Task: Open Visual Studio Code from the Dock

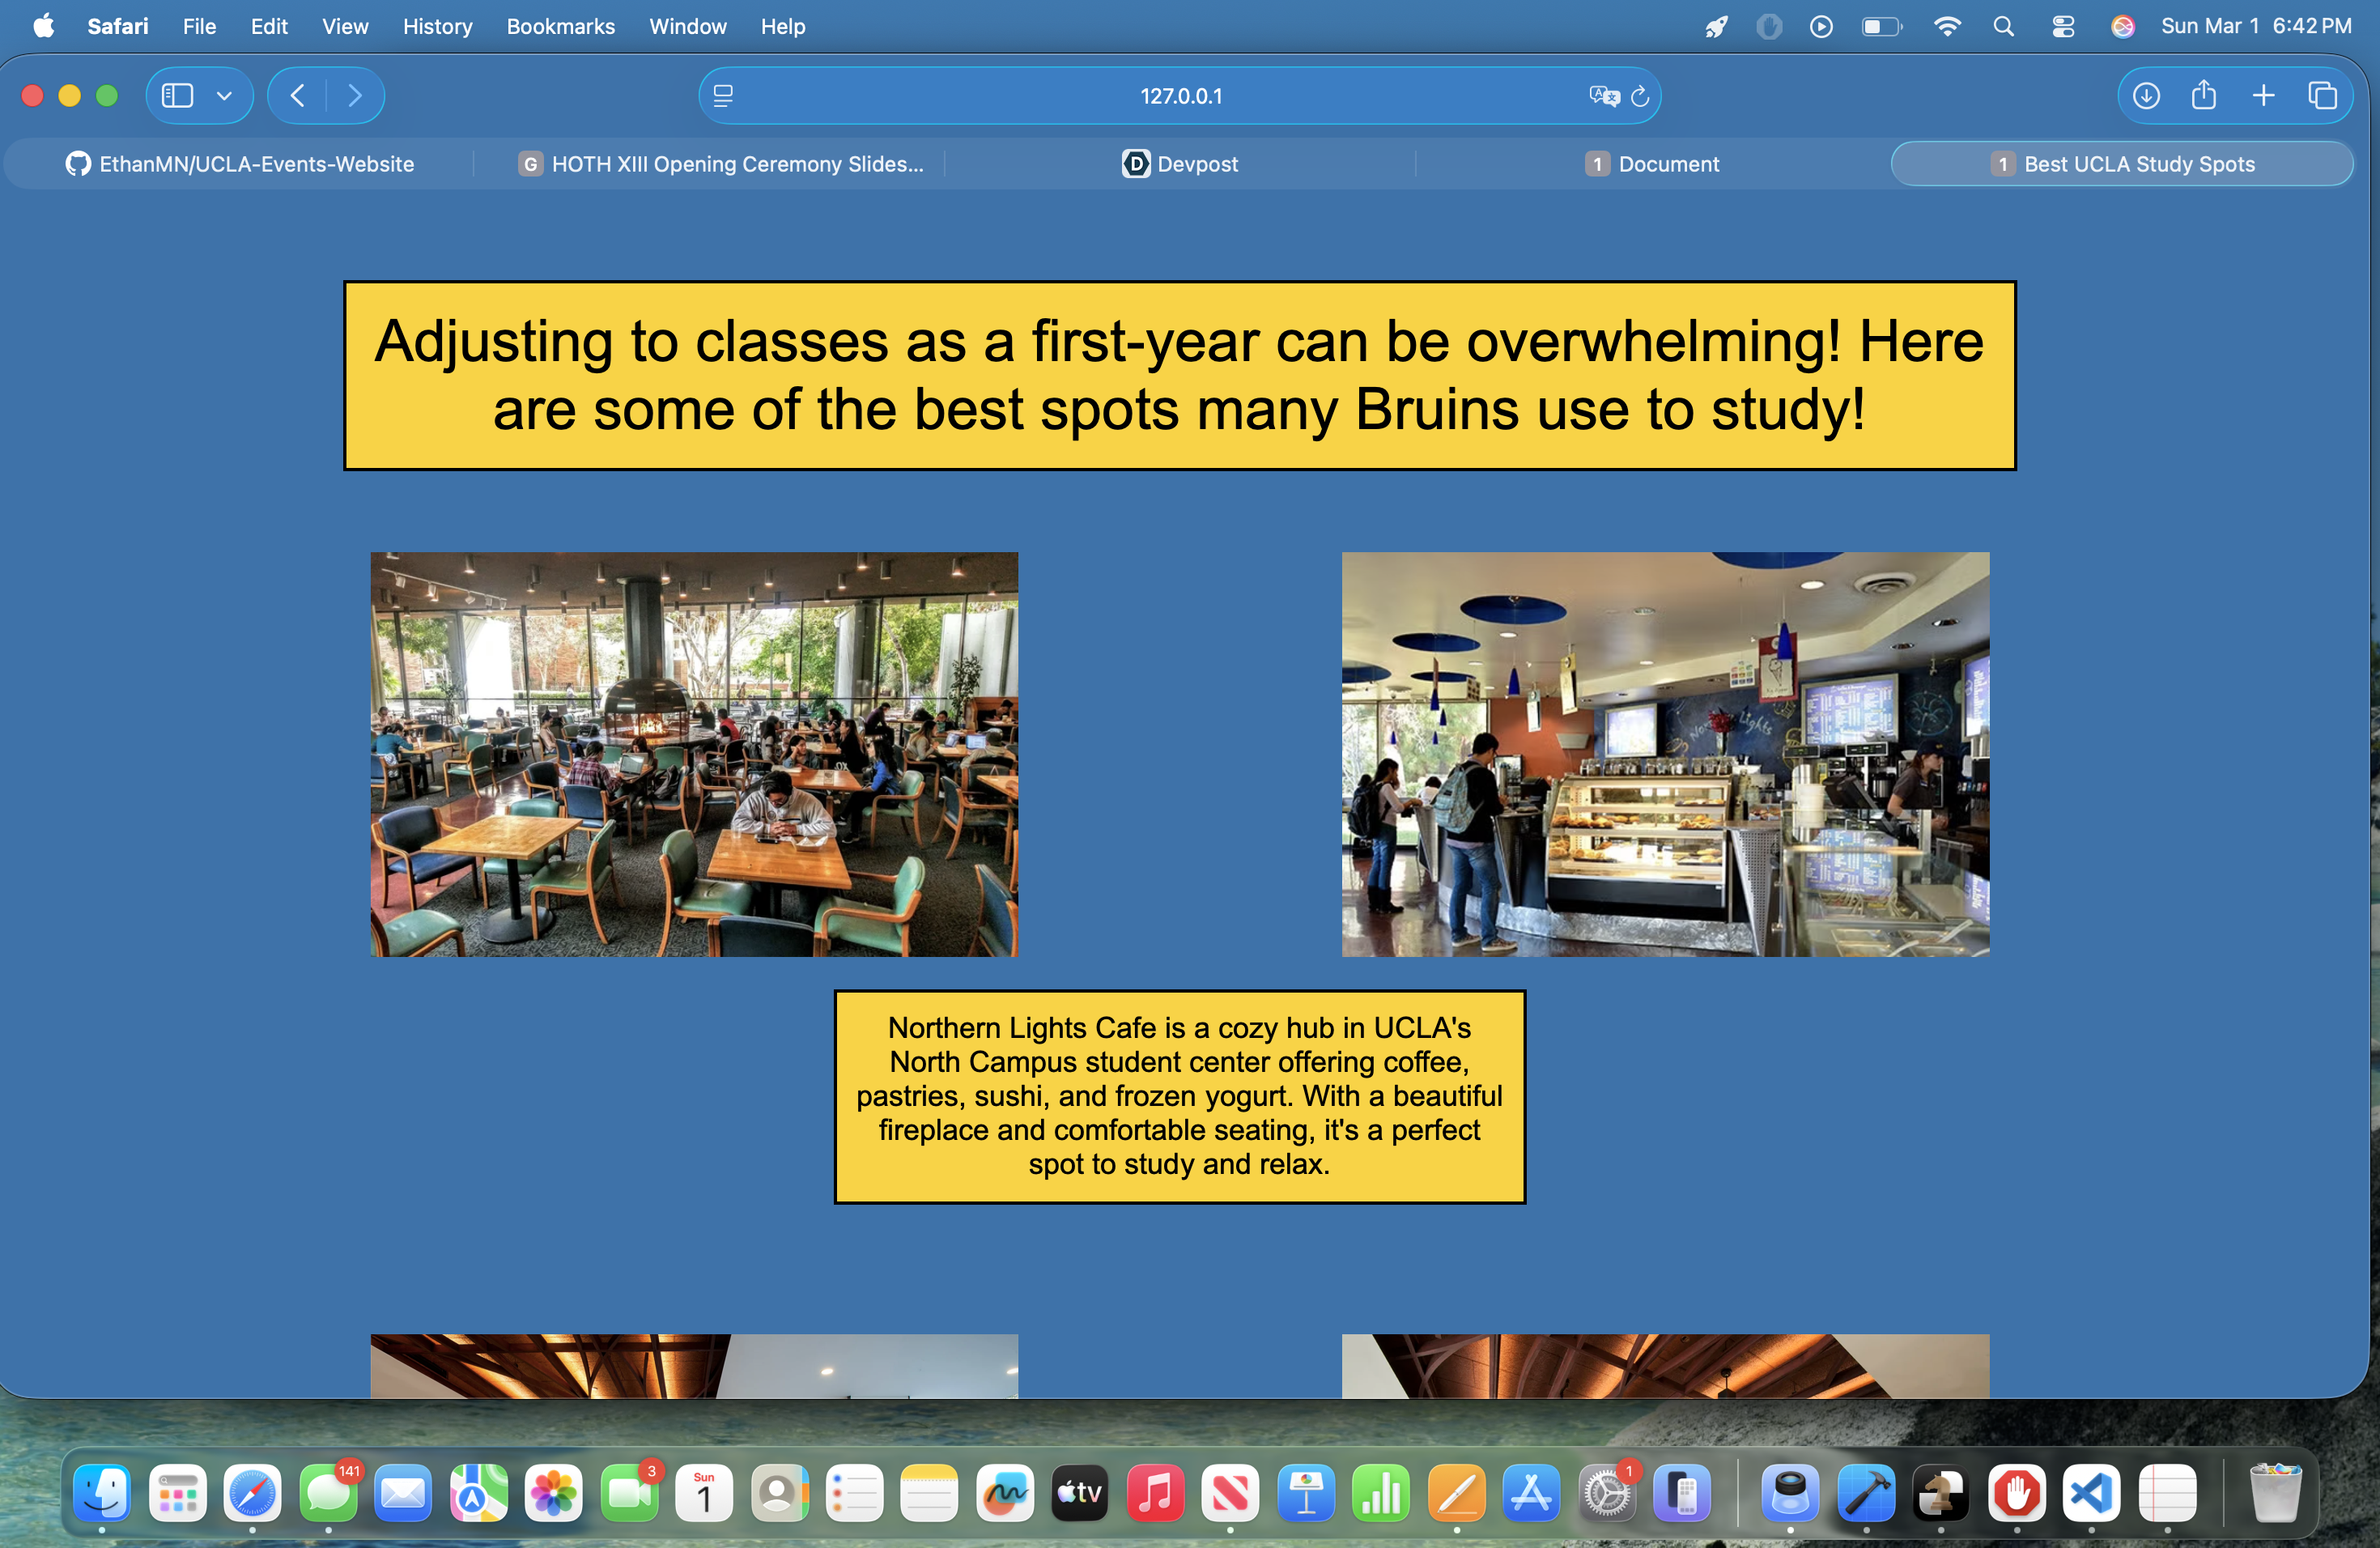Action: (2091, 1494)
